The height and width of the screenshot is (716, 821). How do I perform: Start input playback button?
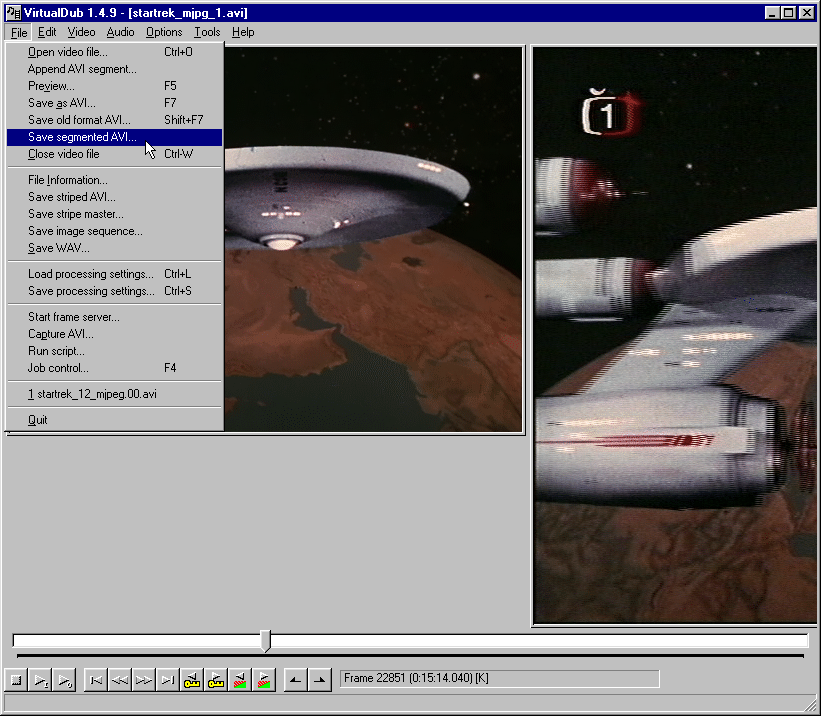[40, 680]
